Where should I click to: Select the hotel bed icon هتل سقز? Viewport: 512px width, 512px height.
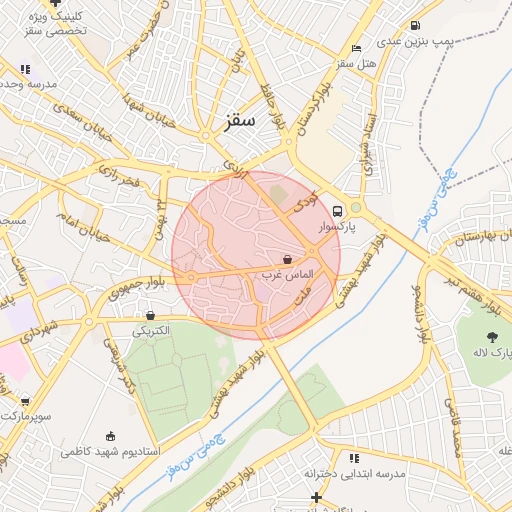[356, 49]
